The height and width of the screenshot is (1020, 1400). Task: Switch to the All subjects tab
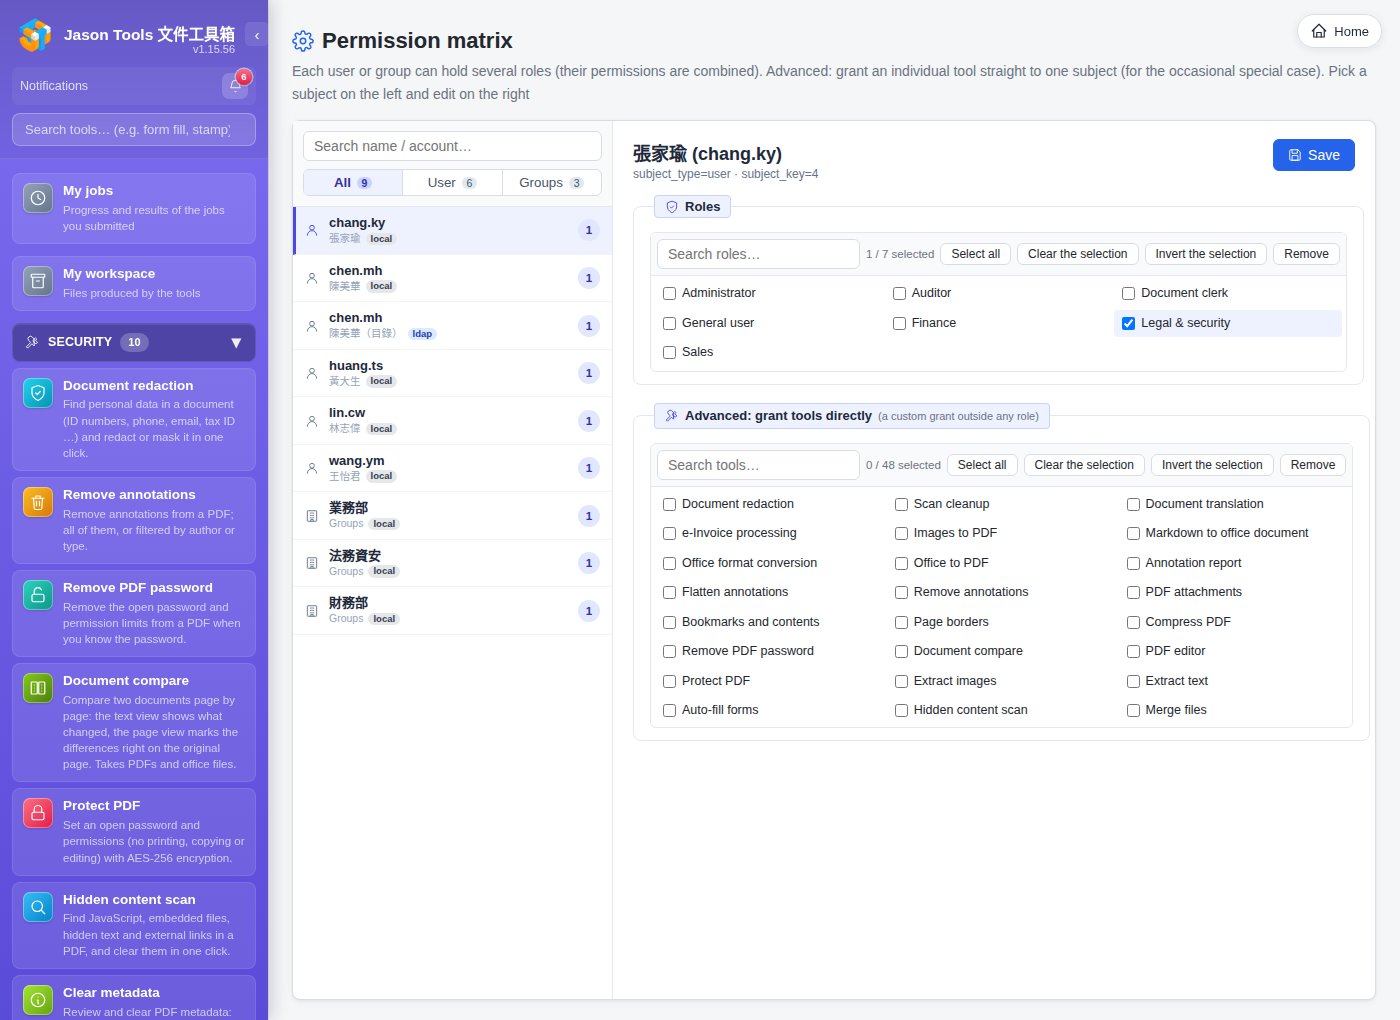pyautogui.click(x=353, y=182)
